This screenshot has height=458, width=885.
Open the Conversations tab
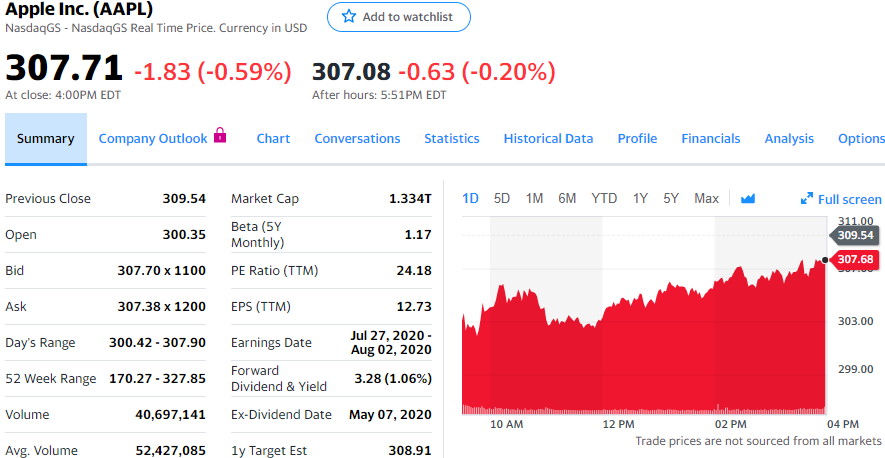click(357, 139)
